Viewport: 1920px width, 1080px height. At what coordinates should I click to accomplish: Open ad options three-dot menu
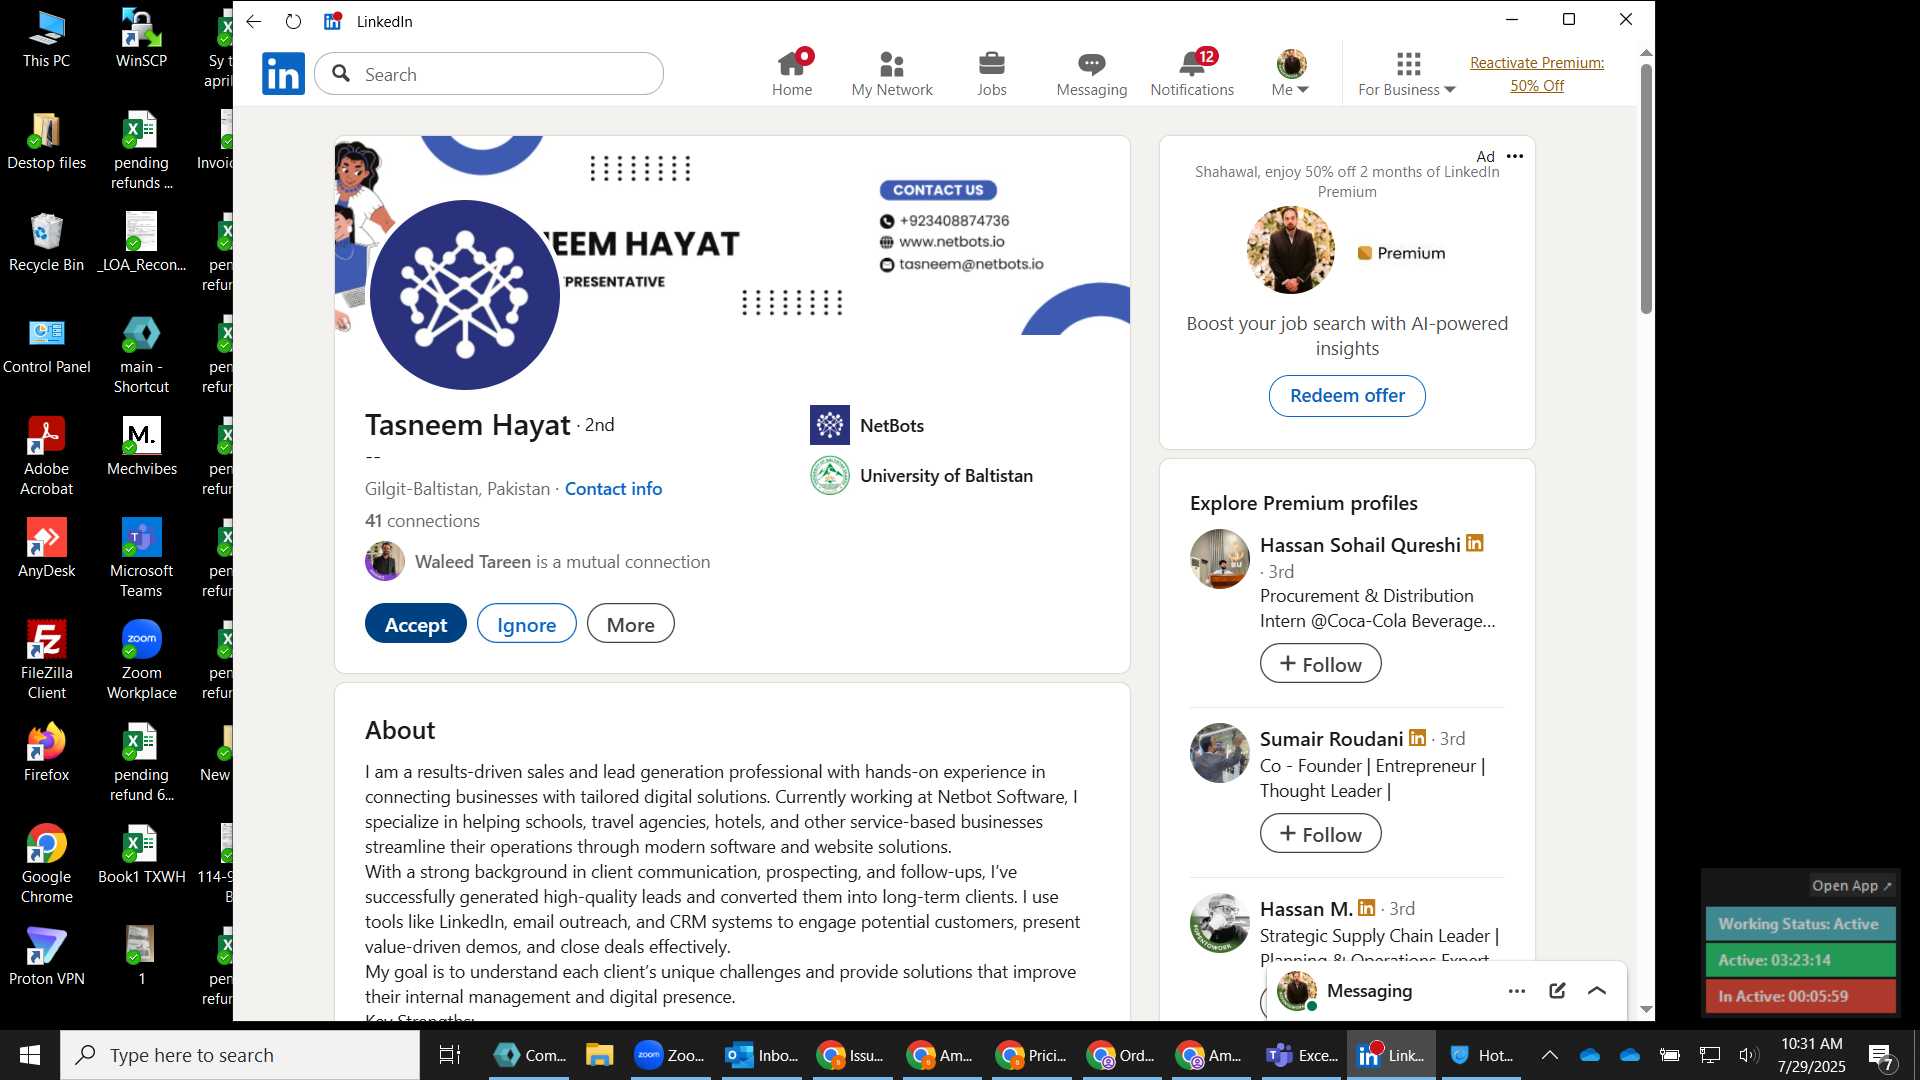tap(1515, 156)
